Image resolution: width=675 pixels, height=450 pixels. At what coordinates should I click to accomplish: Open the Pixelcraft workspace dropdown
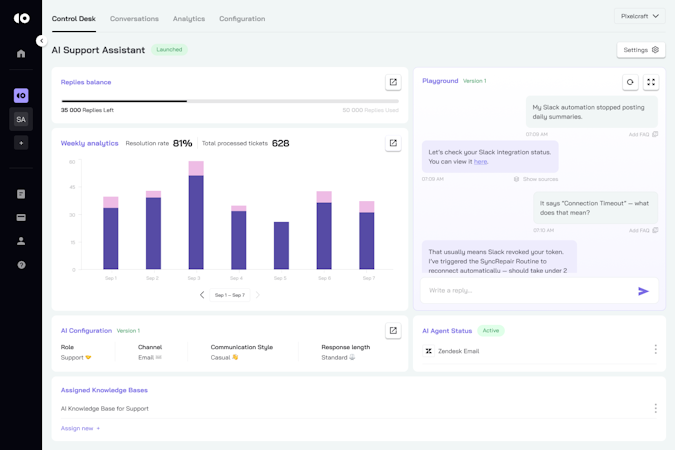coord(640,16)
